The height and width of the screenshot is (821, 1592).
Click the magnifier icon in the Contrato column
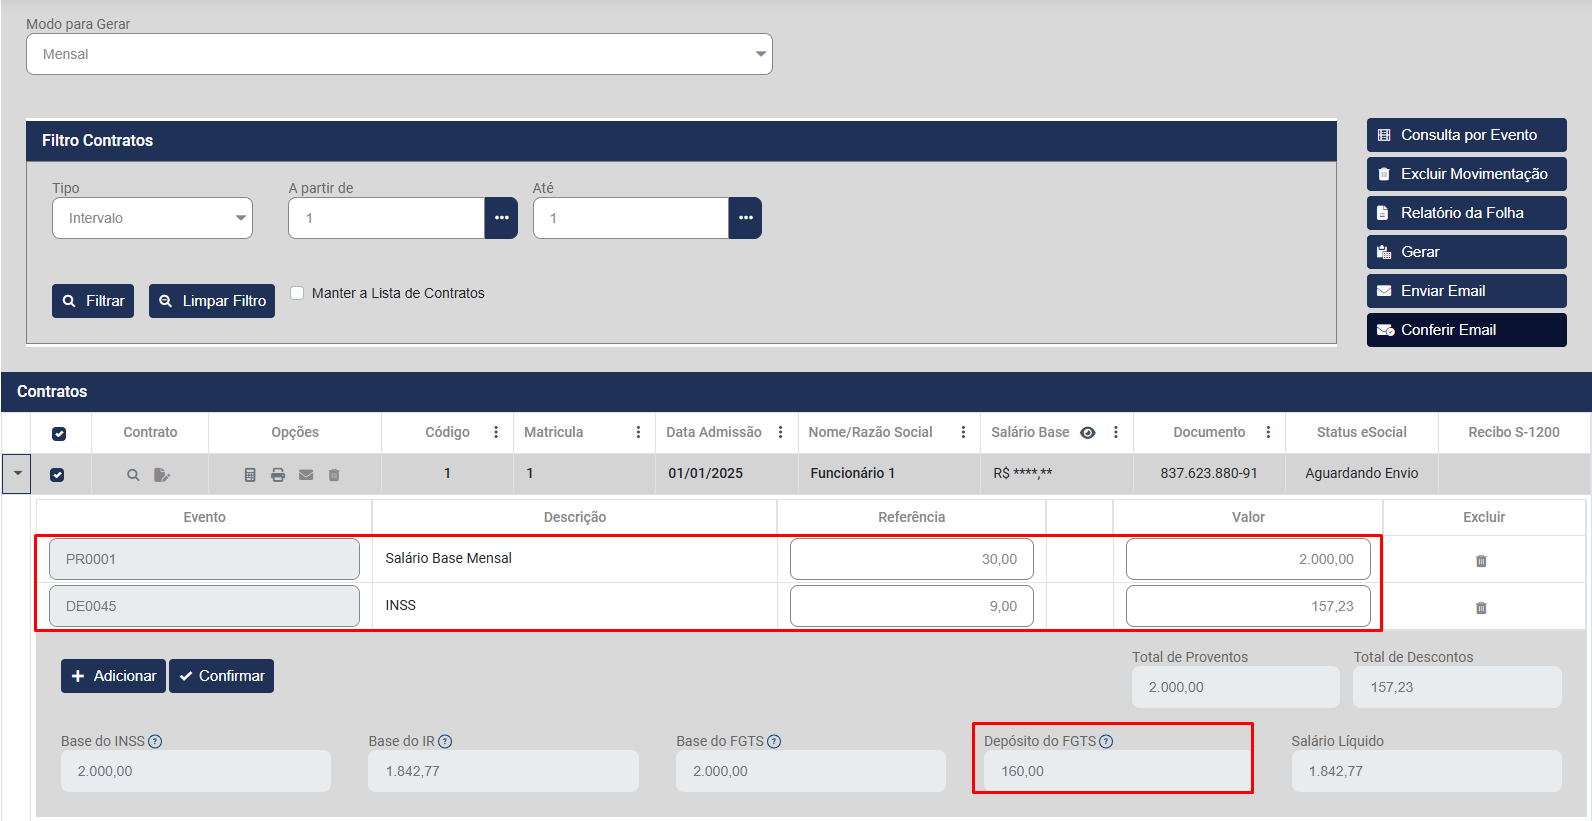click(x=133, y=475)
